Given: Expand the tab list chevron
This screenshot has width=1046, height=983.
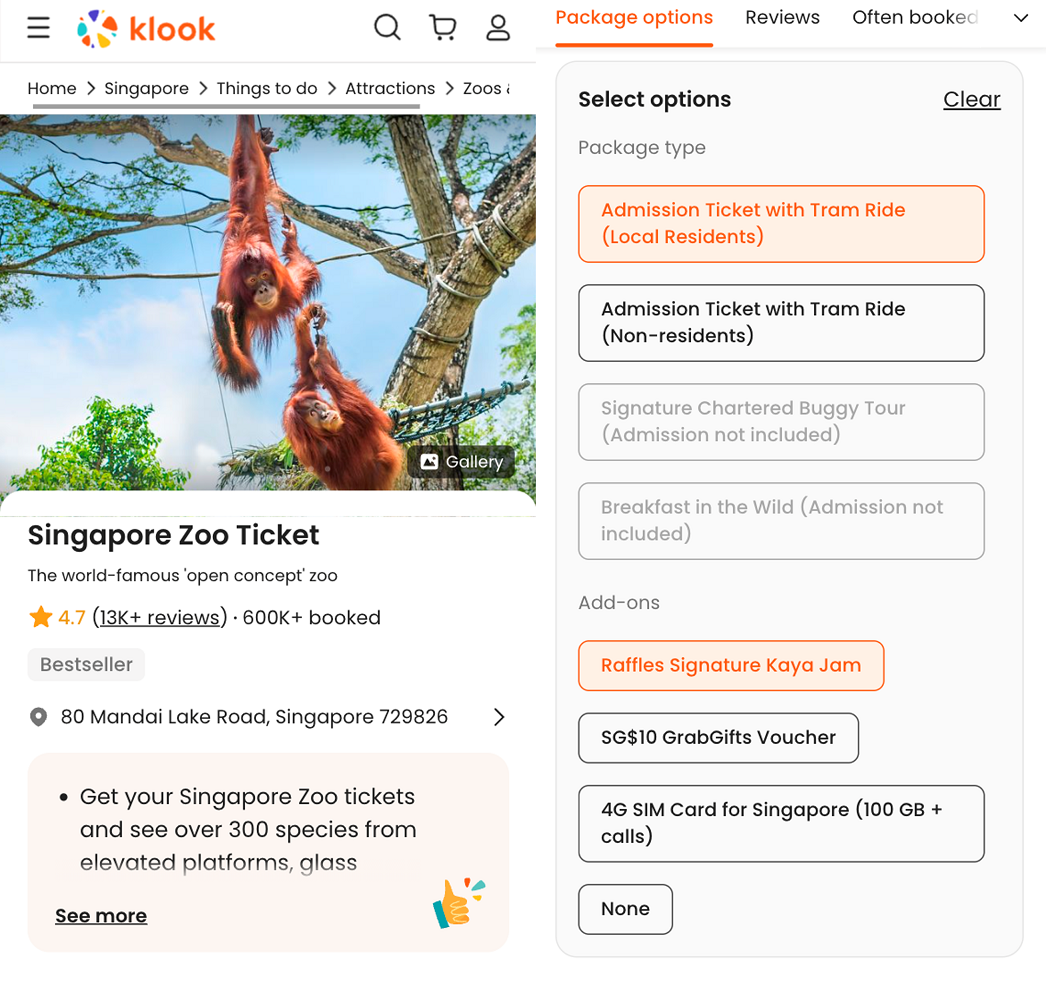Looking at the screenshot, I should click(x=1020, y=18).
